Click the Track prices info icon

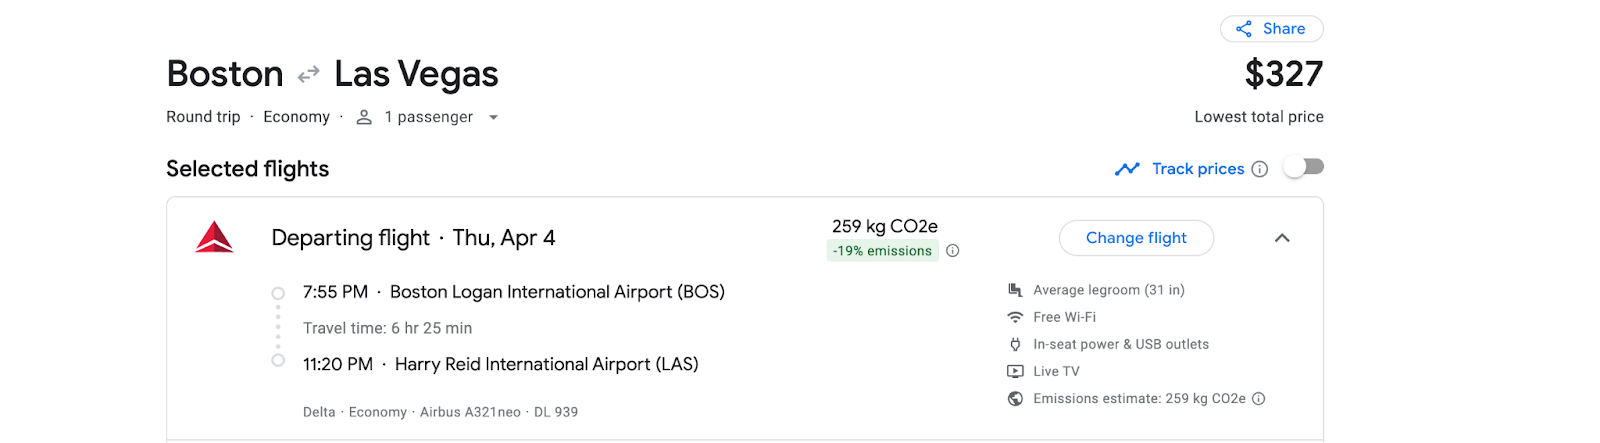coord(1260,169)
